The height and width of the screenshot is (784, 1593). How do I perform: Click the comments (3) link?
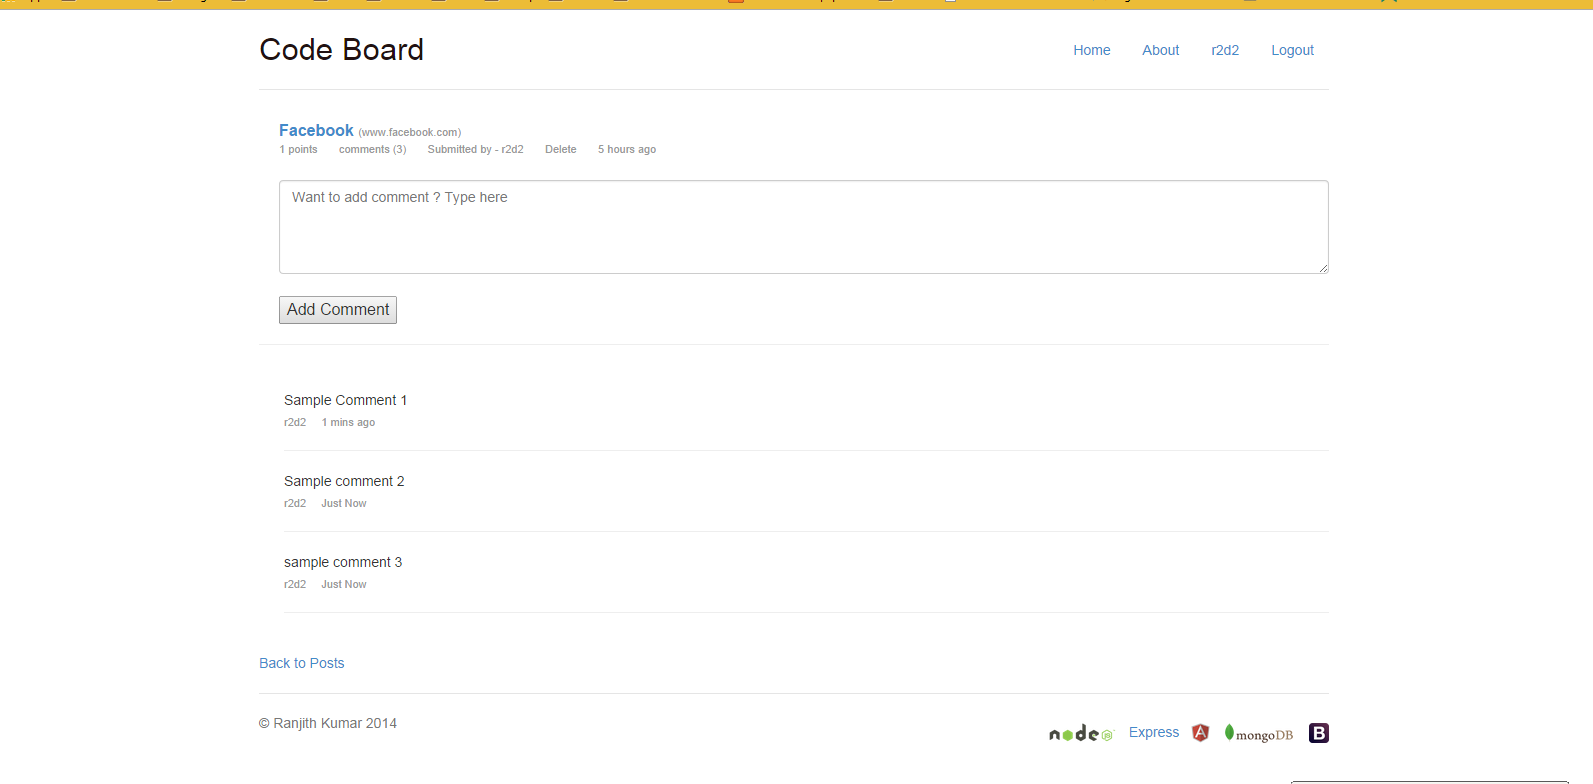[x=372, y=149]
